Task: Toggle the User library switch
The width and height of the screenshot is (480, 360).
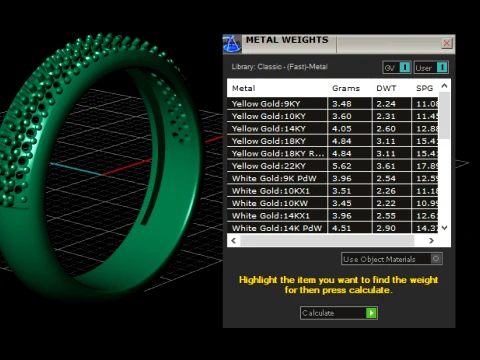Action: pyautogui.click(x=431, y=68)
